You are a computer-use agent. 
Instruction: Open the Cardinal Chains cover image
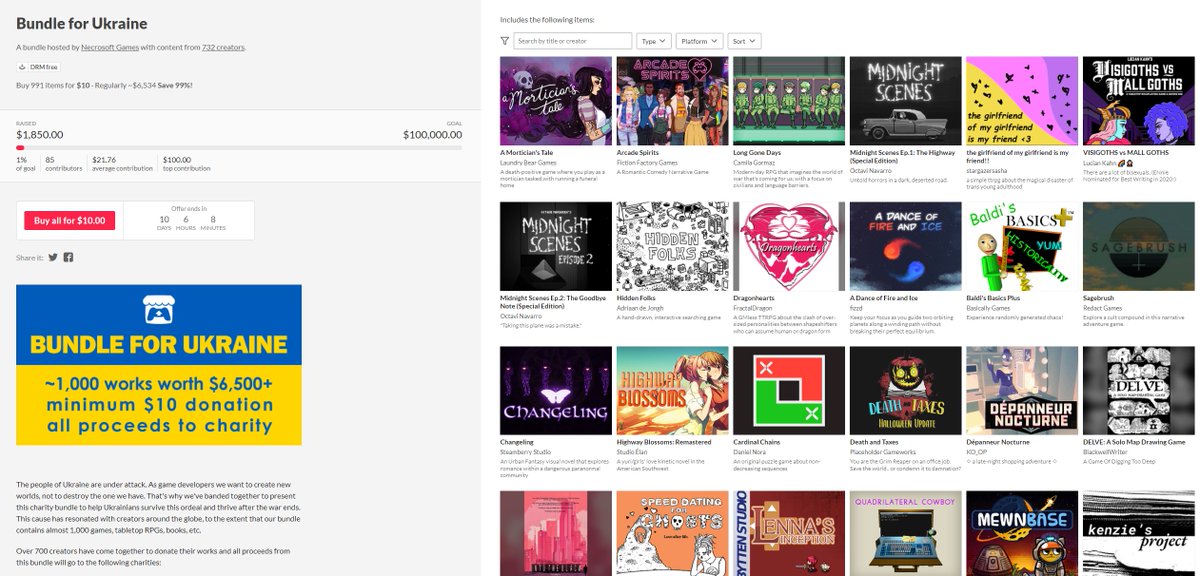click(x=789, y=391)
